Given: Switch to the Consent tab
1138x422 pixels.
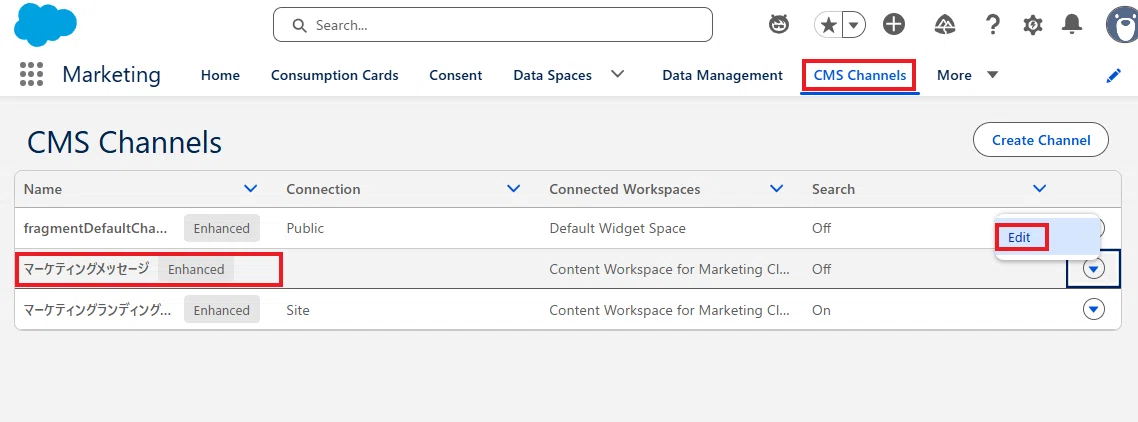Looking at the screenshot, I should pos(456,75).
